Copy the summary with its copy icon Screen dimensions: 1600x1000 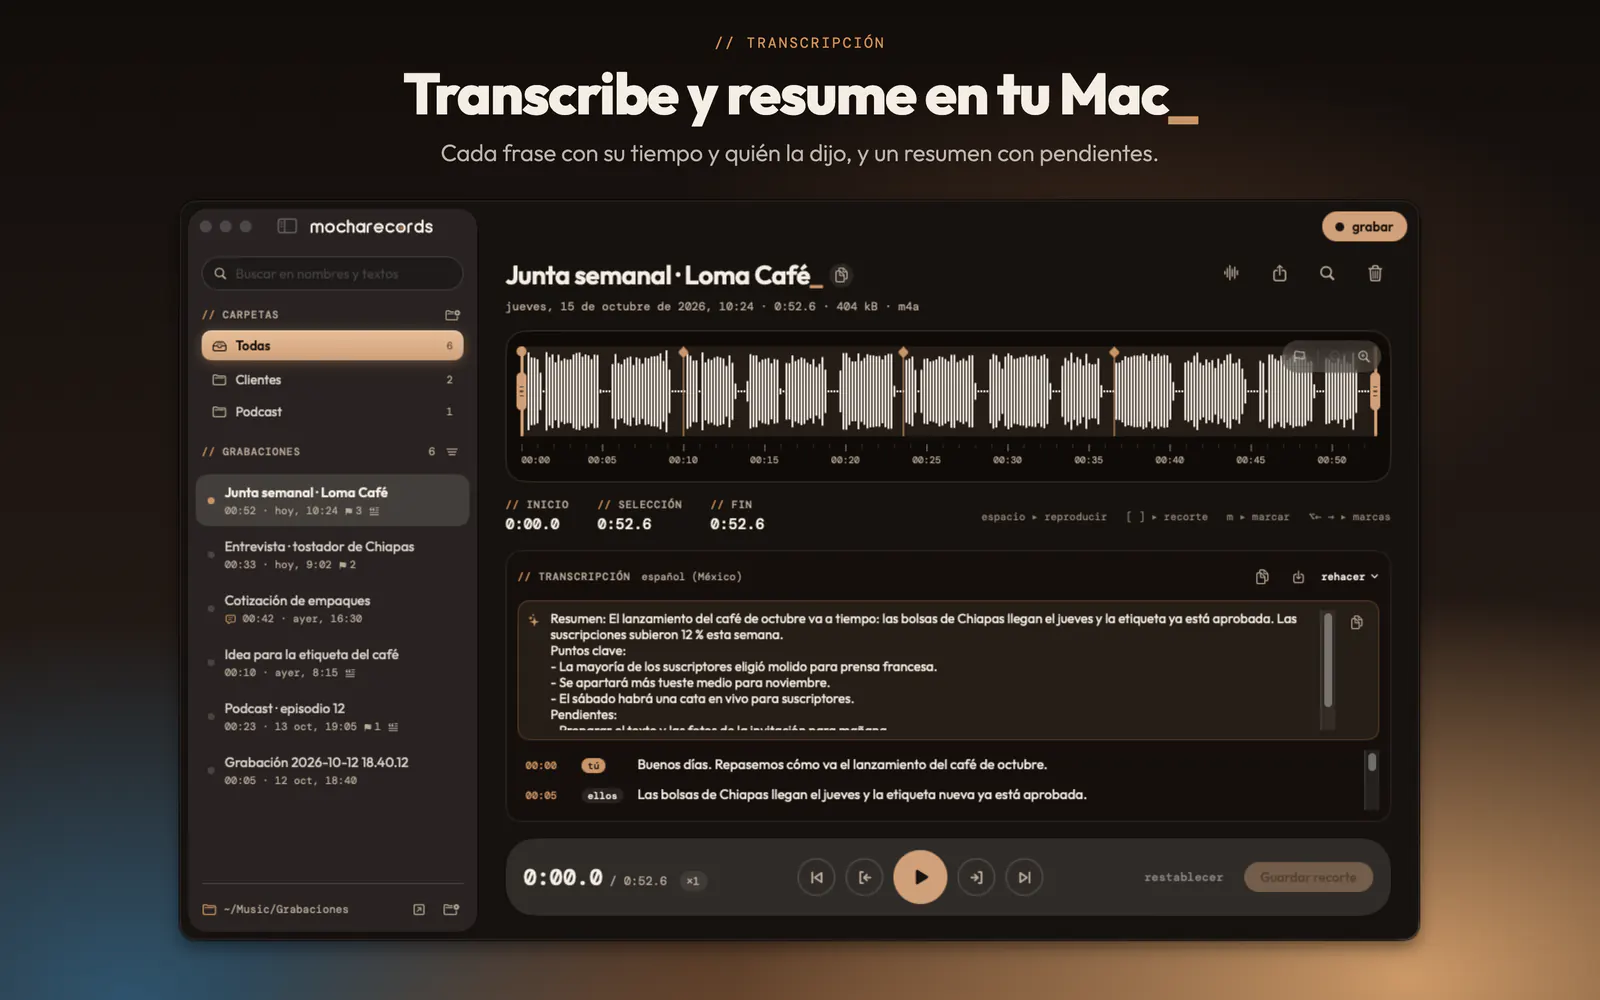1357,622
